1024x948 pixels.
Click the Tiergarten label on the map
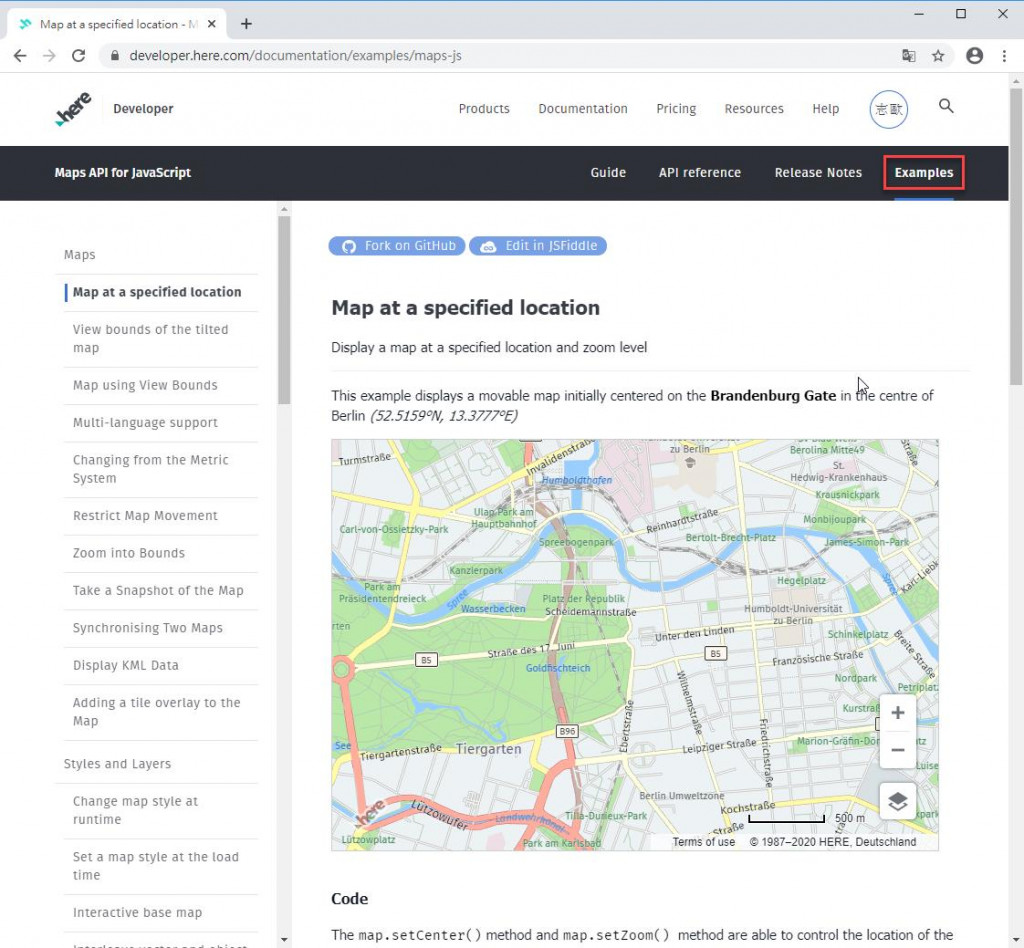click(488, 749)
